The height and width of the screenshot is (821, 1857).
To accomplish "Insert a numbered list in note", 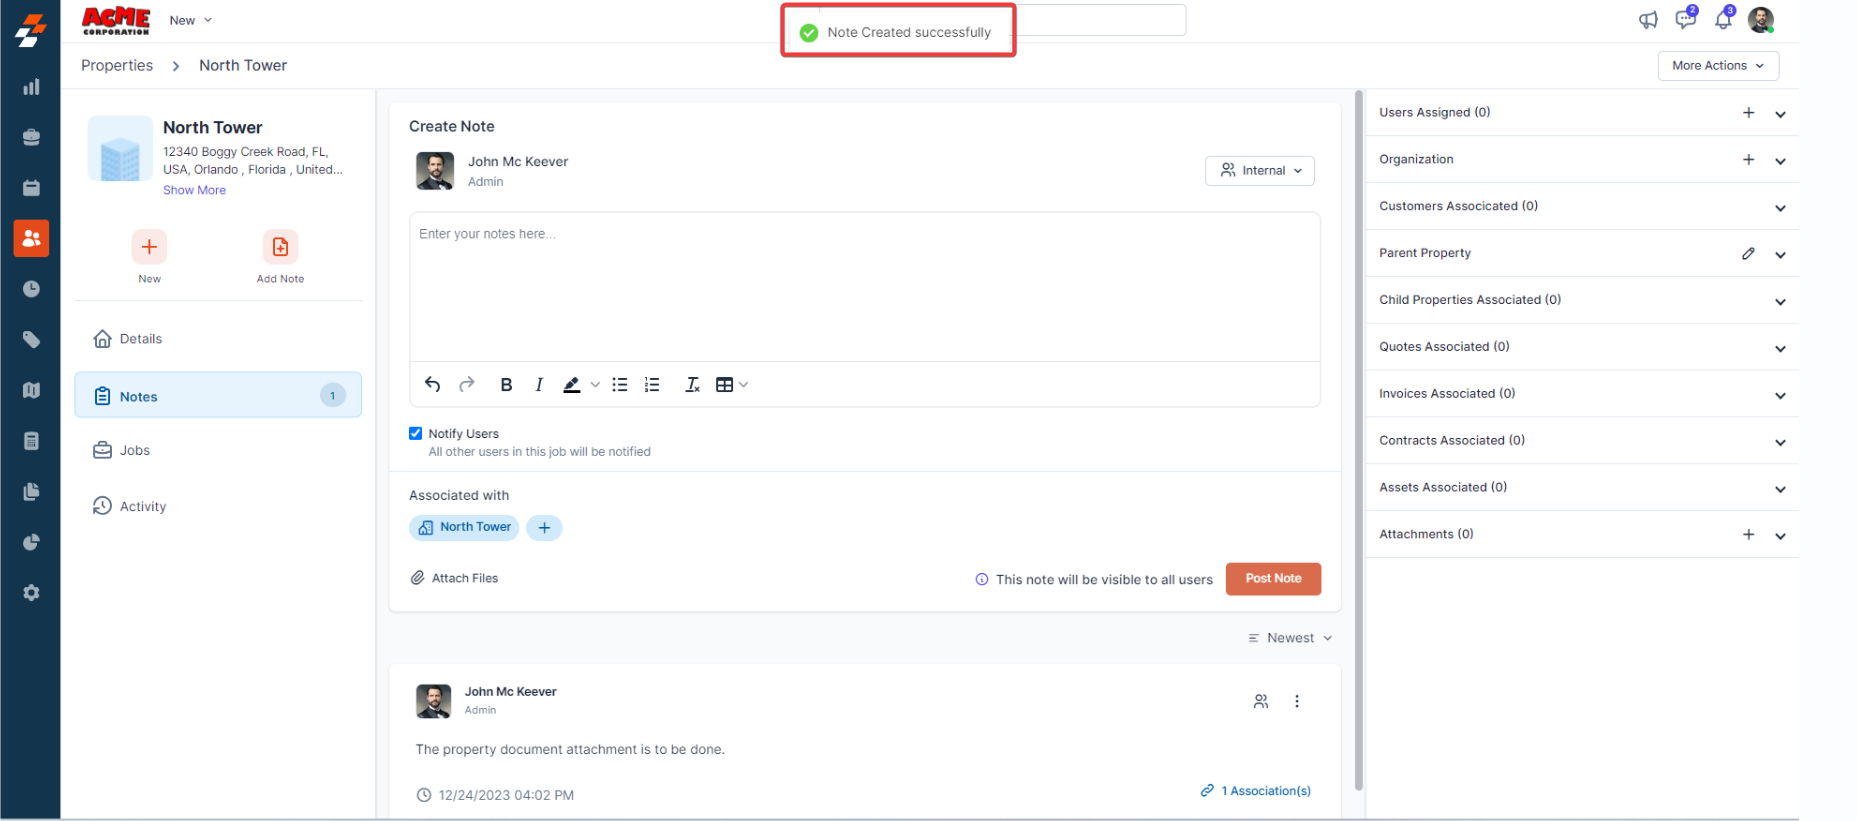I will 652,385.
